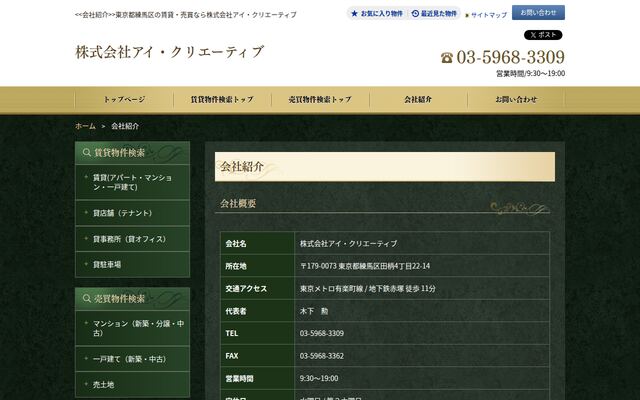Open 一戸建て（新築・中古） sidebar item
Screen dimensions: 640x400
[133, 359]
